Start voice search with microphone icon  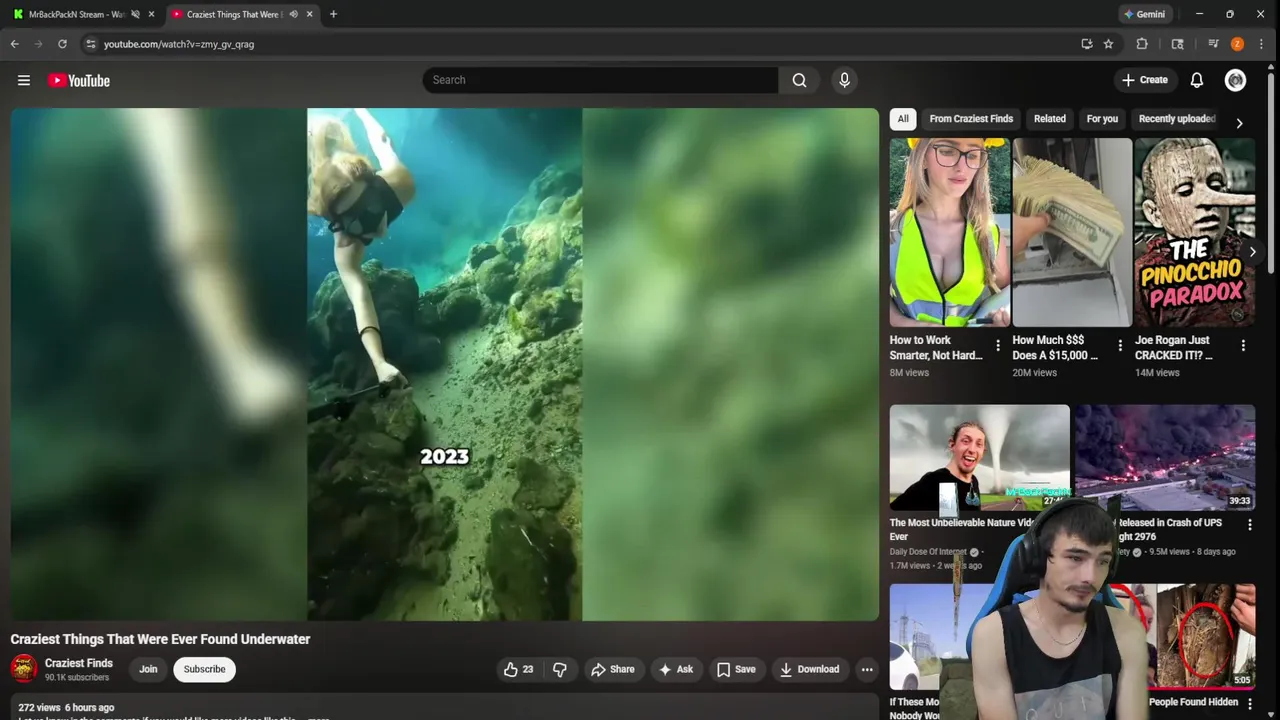point(844,80)
